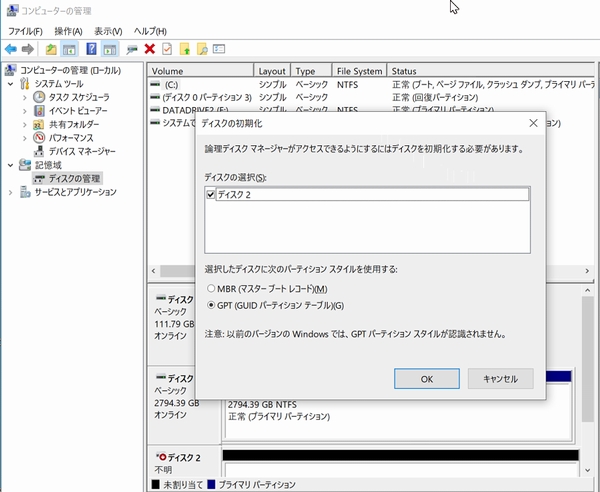Click the folder with magnifier toolbar icon
The image size is (600, 492).
point(202,49)
